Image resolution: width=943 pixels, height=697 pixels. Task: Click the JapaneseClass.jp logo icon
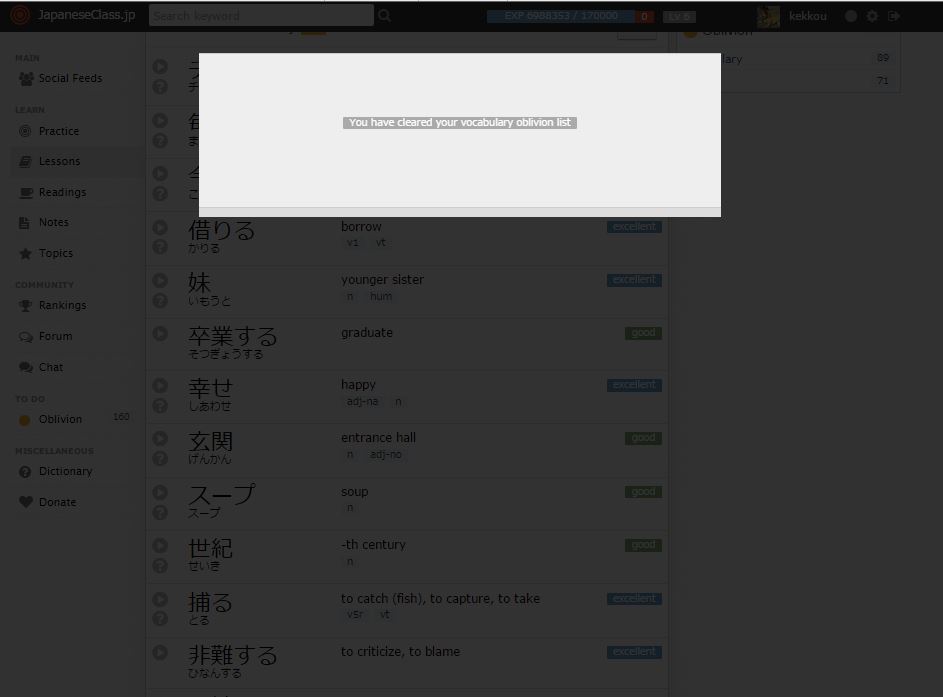point(19,16)
